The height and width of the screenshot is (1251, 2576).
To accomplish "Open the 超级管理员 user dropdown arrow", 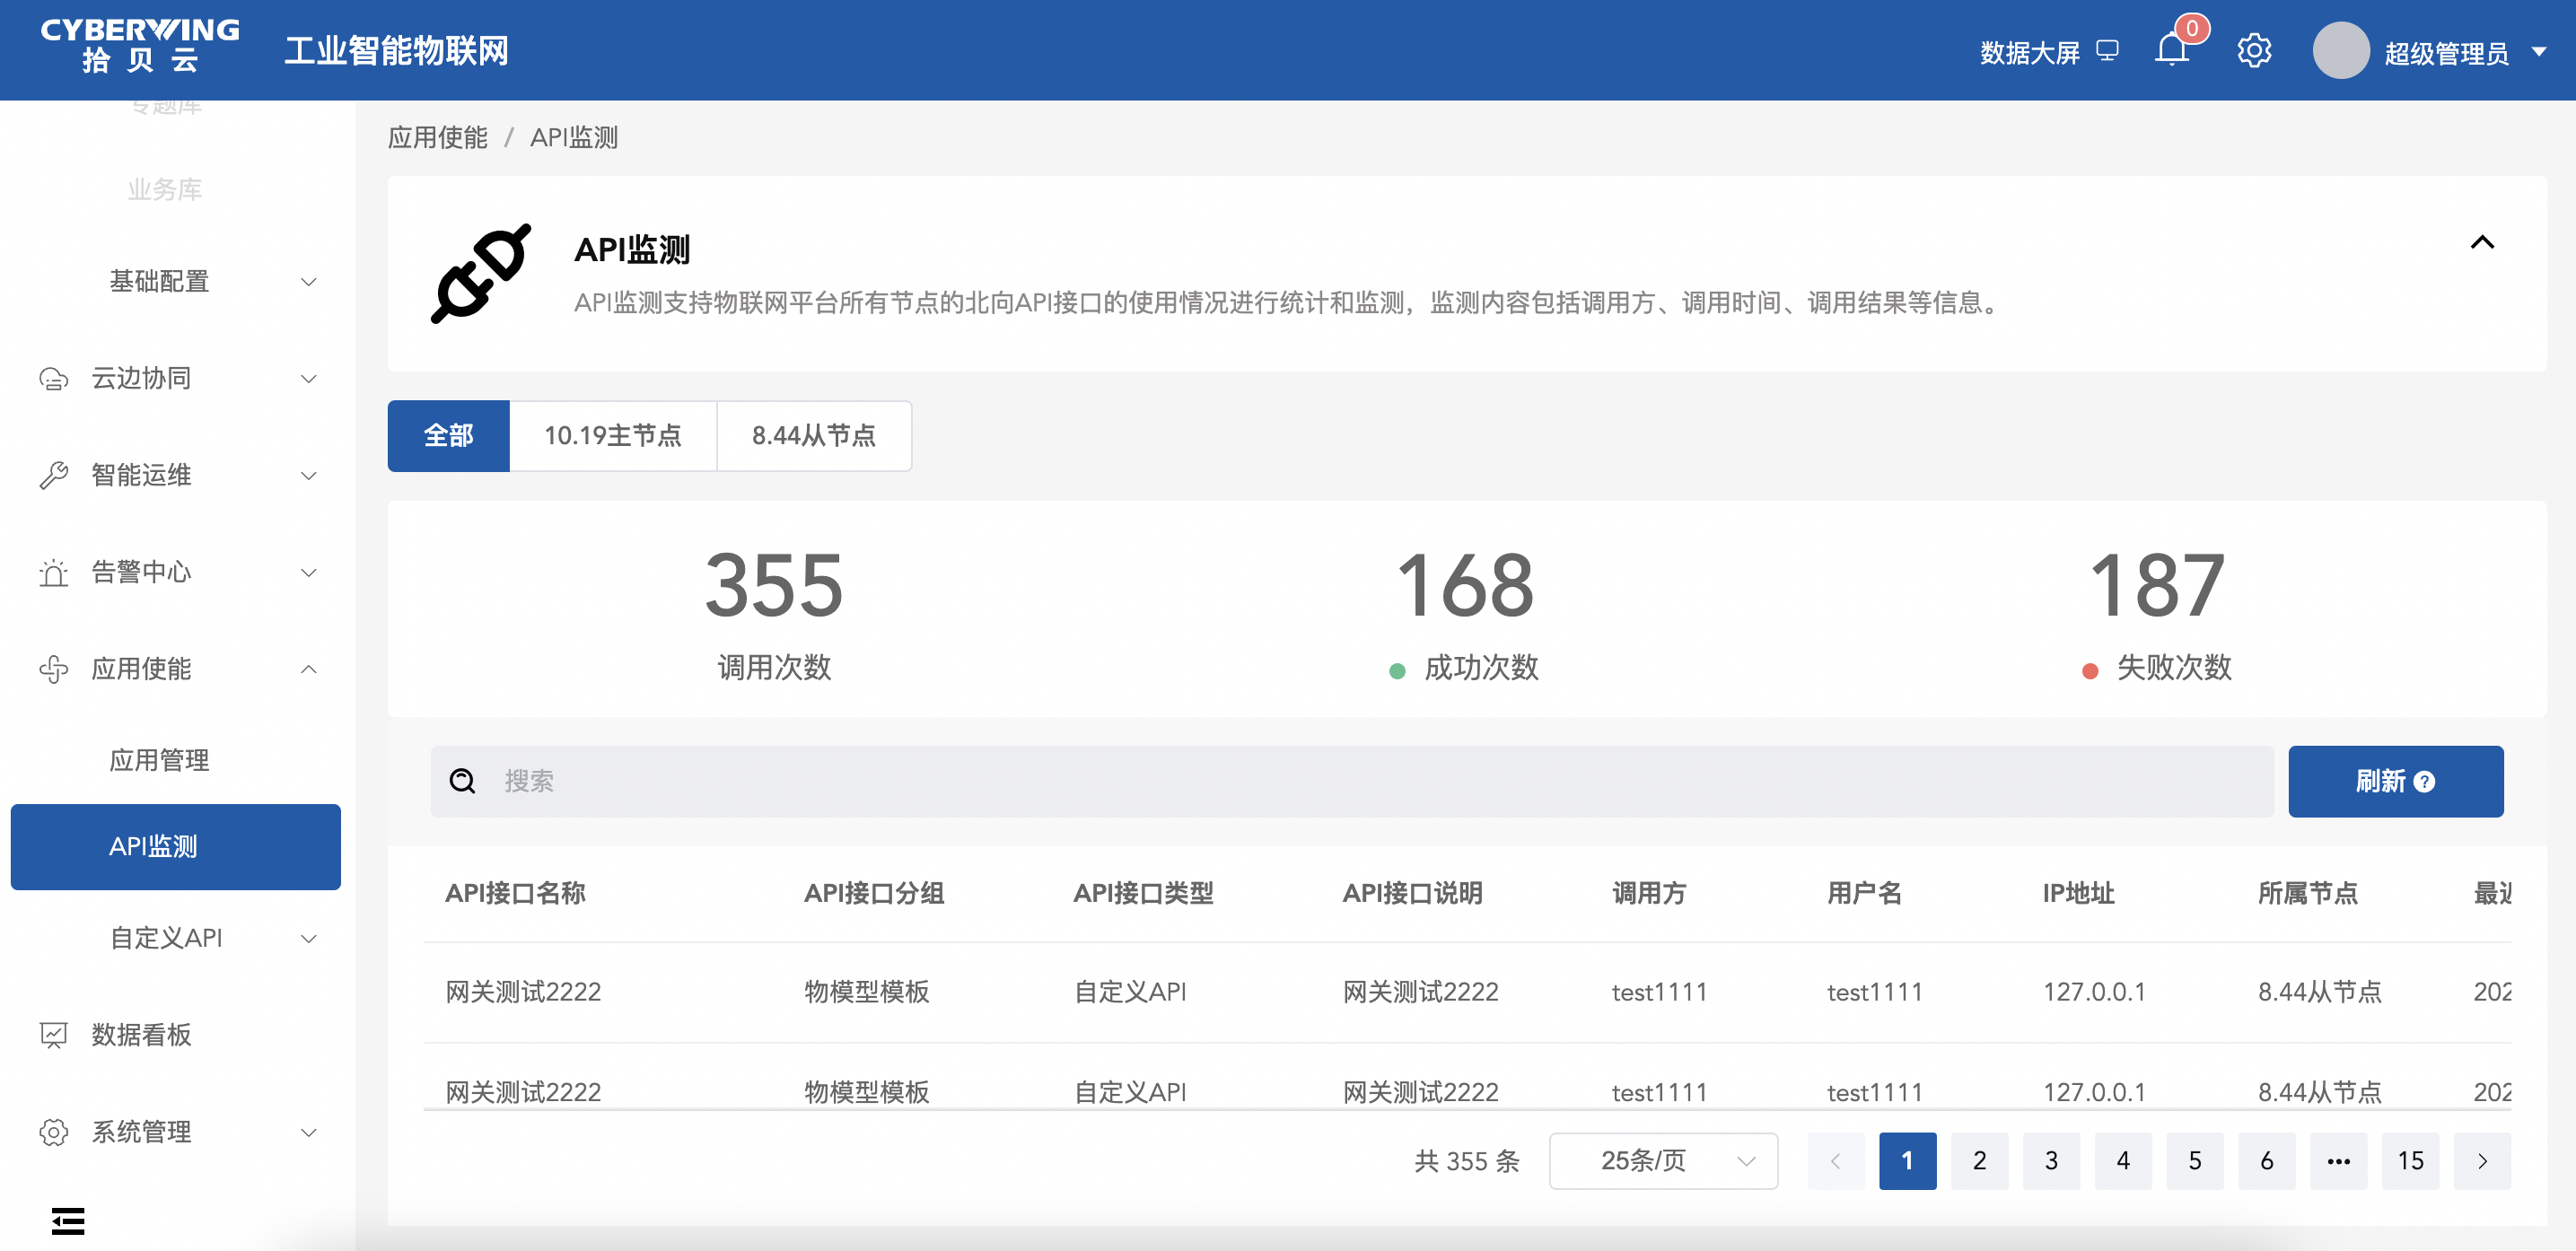I will click(2539, 51).
